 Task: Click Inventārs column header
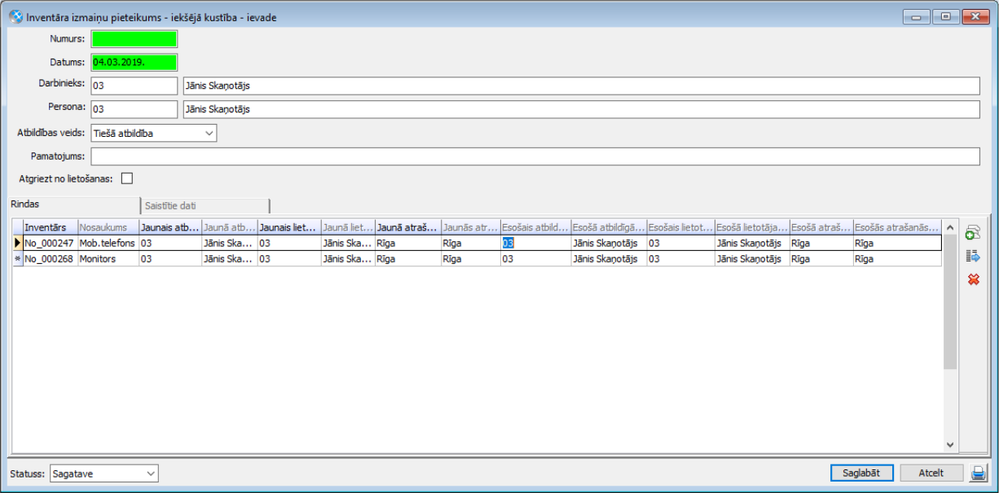pyautogui.click(x=50, y=227)
